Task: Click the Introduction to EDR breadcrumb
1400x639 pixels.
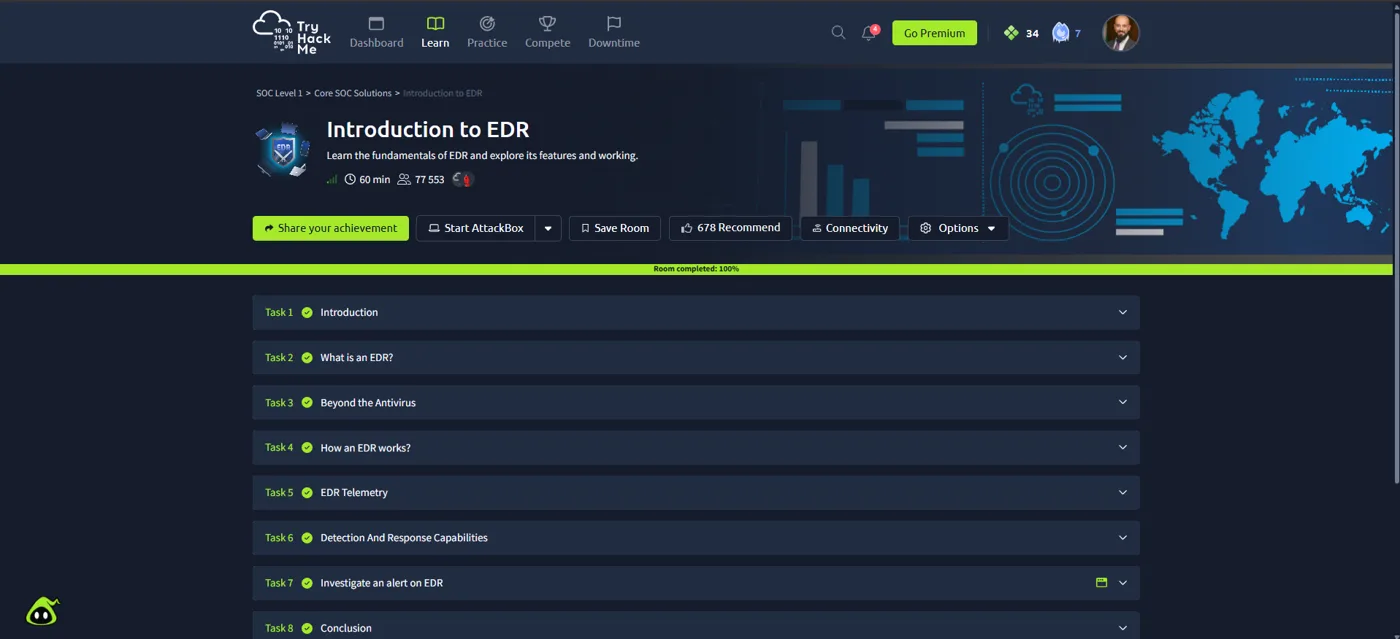Action: [442, 93]
